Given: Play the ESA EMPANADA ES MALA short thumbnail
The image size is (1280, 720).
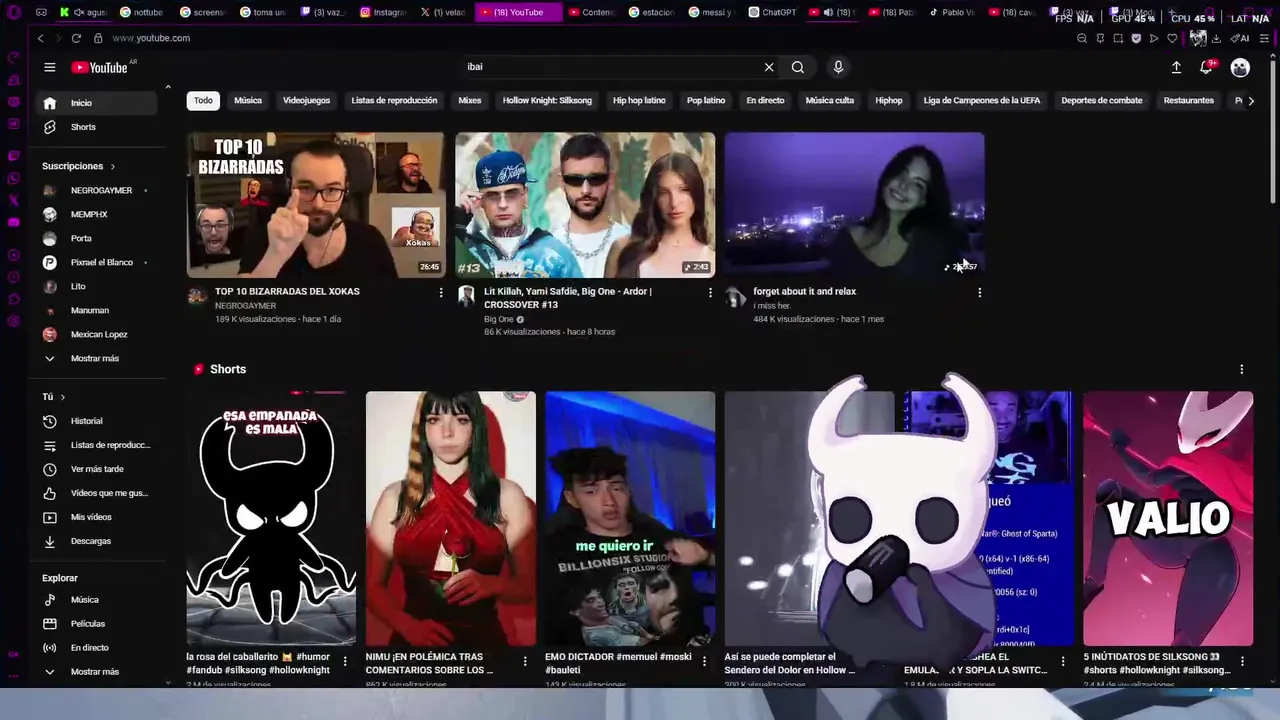Looking at the screenshot, I should pos(271,518).
